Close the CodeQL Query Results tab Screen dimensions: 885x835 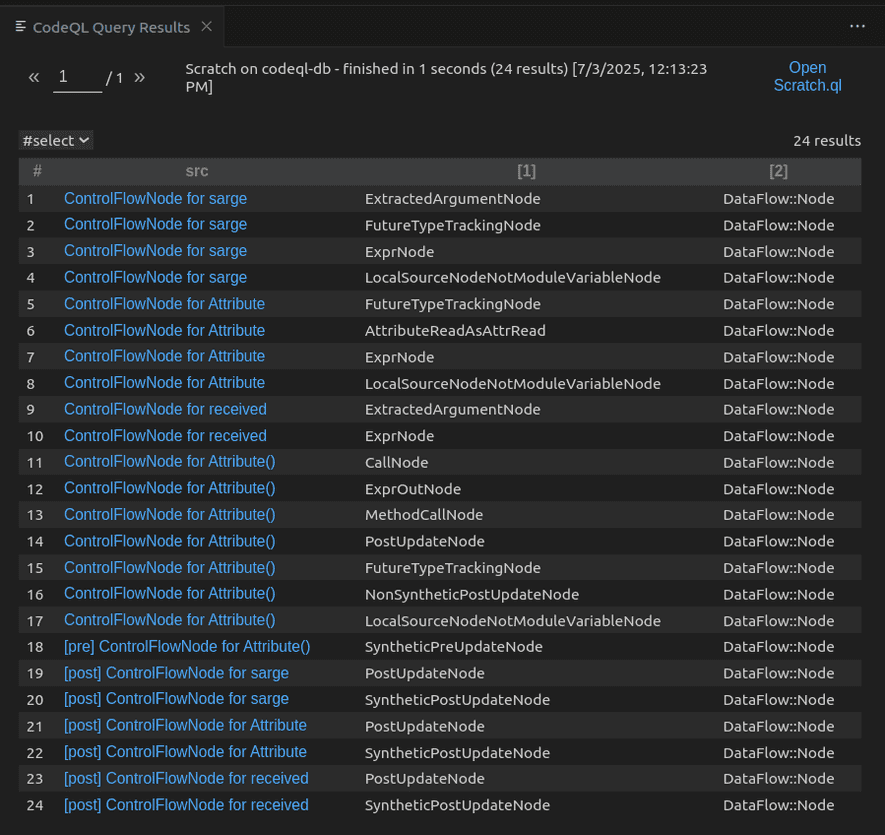click(207, 27)
